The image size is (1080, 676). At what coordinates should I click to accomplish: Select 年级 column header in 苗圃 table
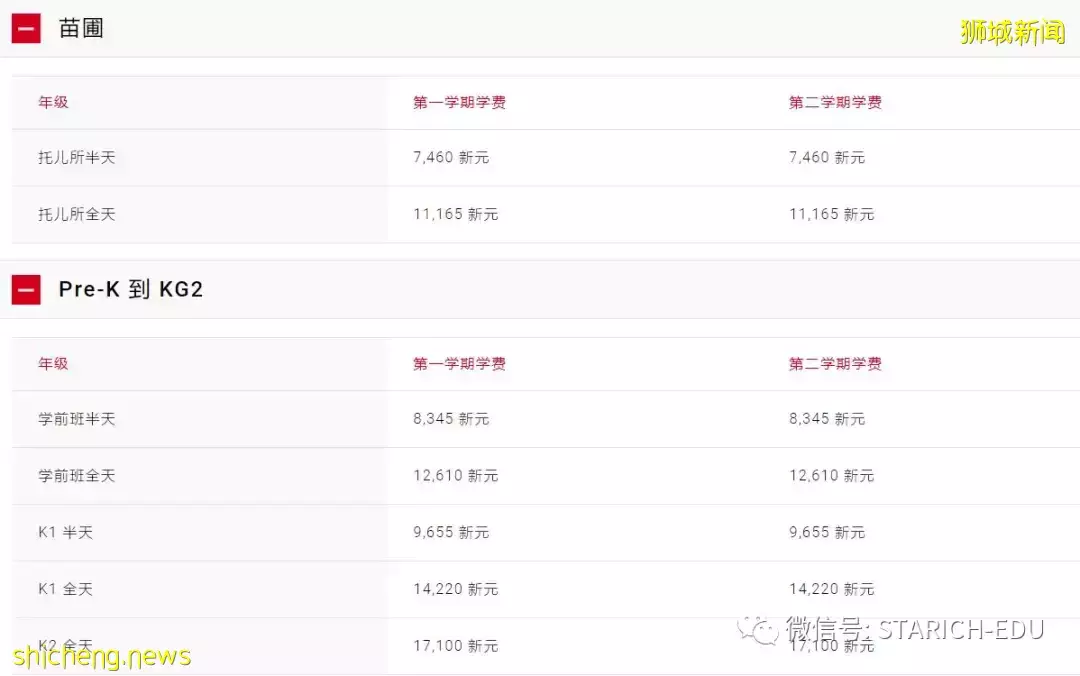(x=53, y=102)
